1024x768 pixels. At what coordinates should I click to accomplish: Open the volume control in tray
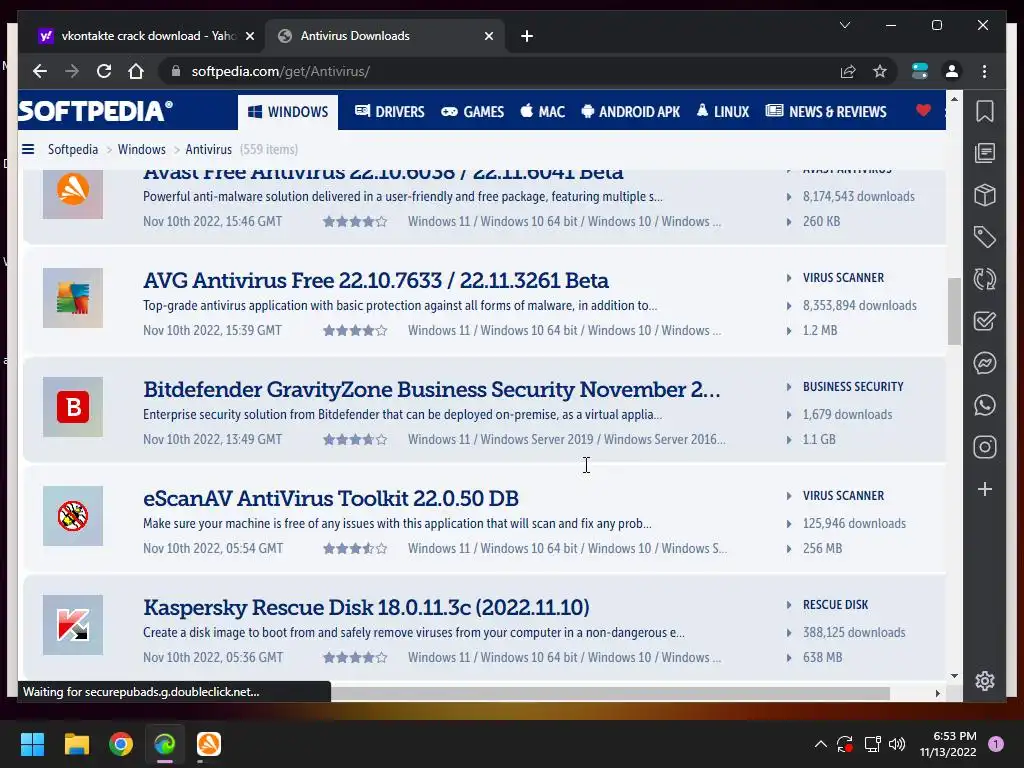tap(897, 744)
